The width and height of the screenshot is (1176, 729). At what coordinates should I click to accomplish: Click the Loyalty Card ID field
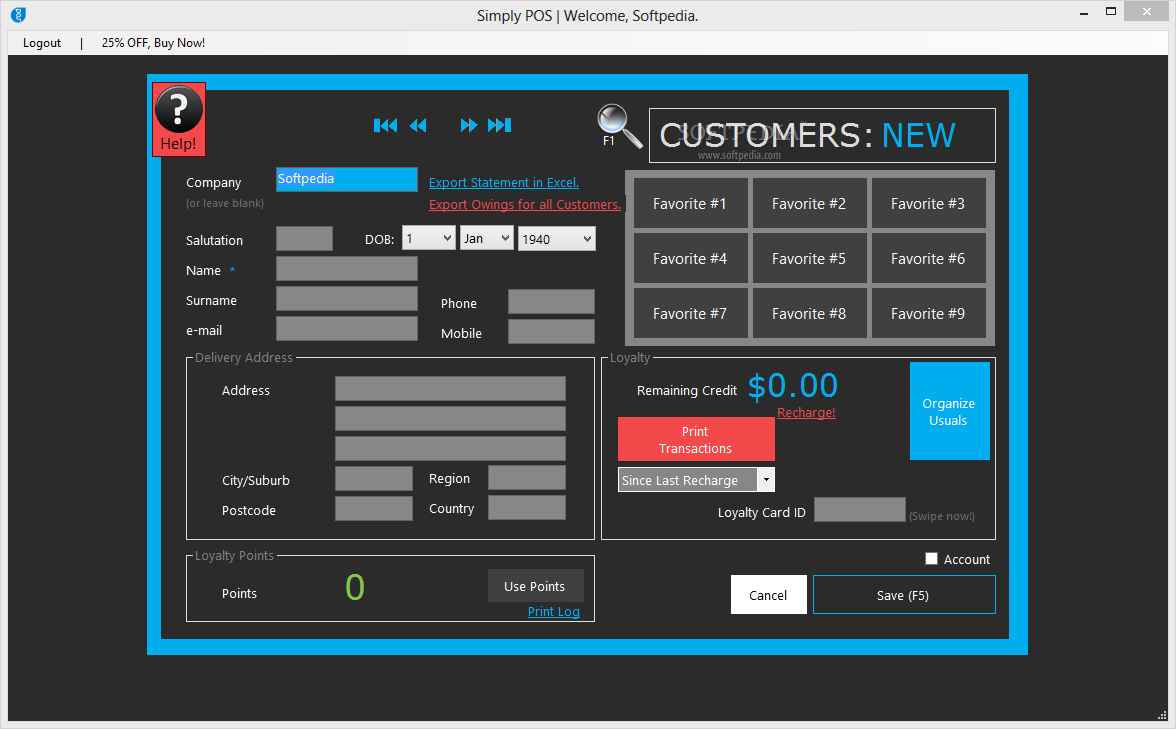pyautogui.click(x=860, y=510)
